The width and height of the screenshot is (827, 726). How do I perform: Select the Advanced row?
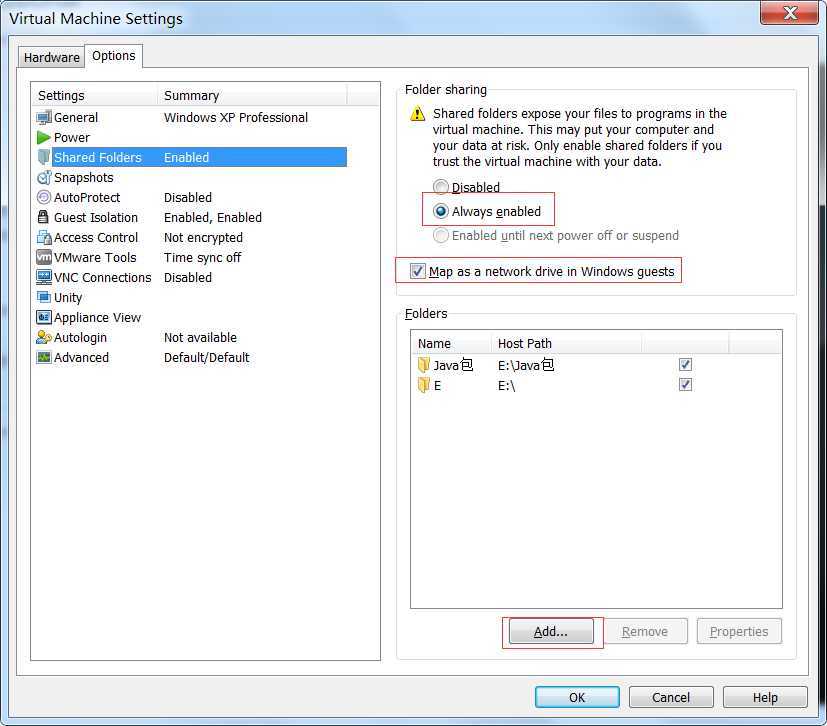tap(191, 357)
